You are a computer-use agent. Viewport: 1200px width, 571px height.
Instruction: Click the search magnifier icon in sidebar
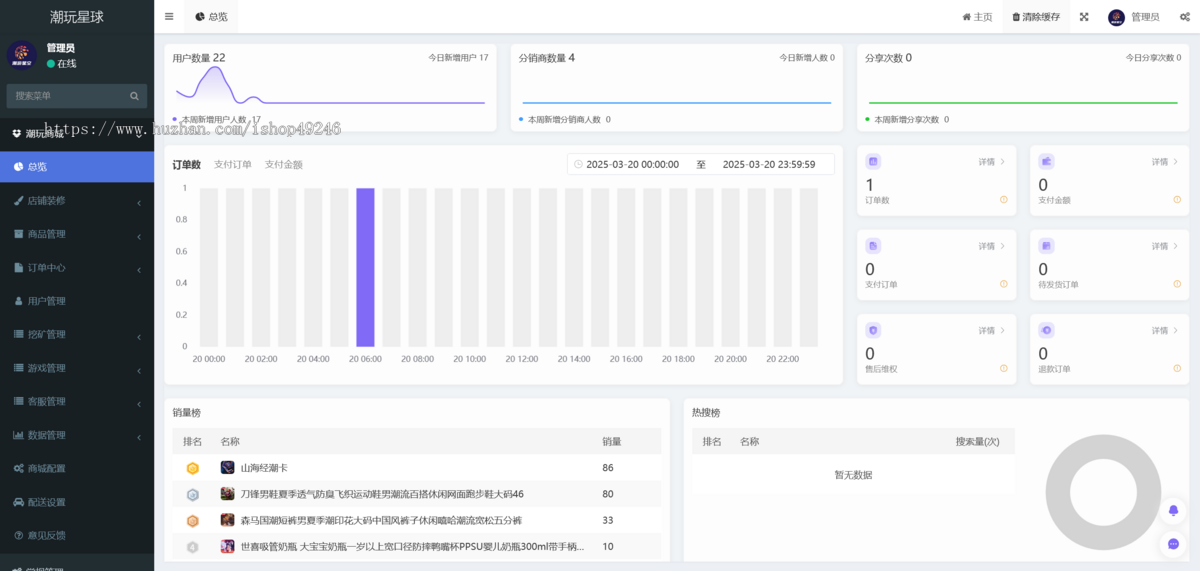coord(134,96)
